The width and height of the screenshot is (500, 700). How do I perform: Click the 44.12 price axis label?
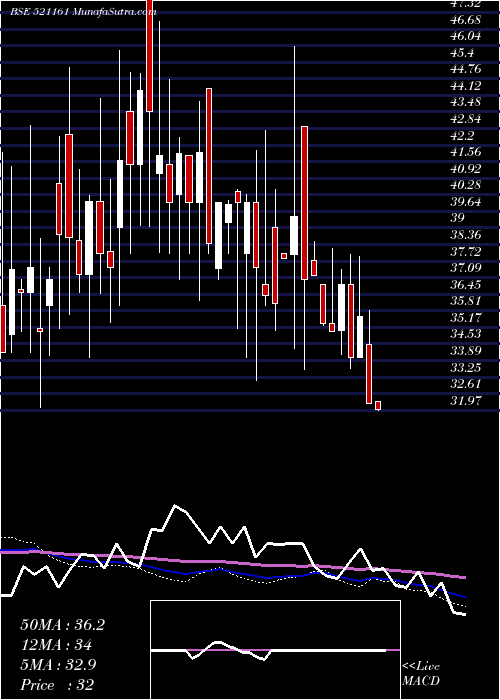coord(466,86)
